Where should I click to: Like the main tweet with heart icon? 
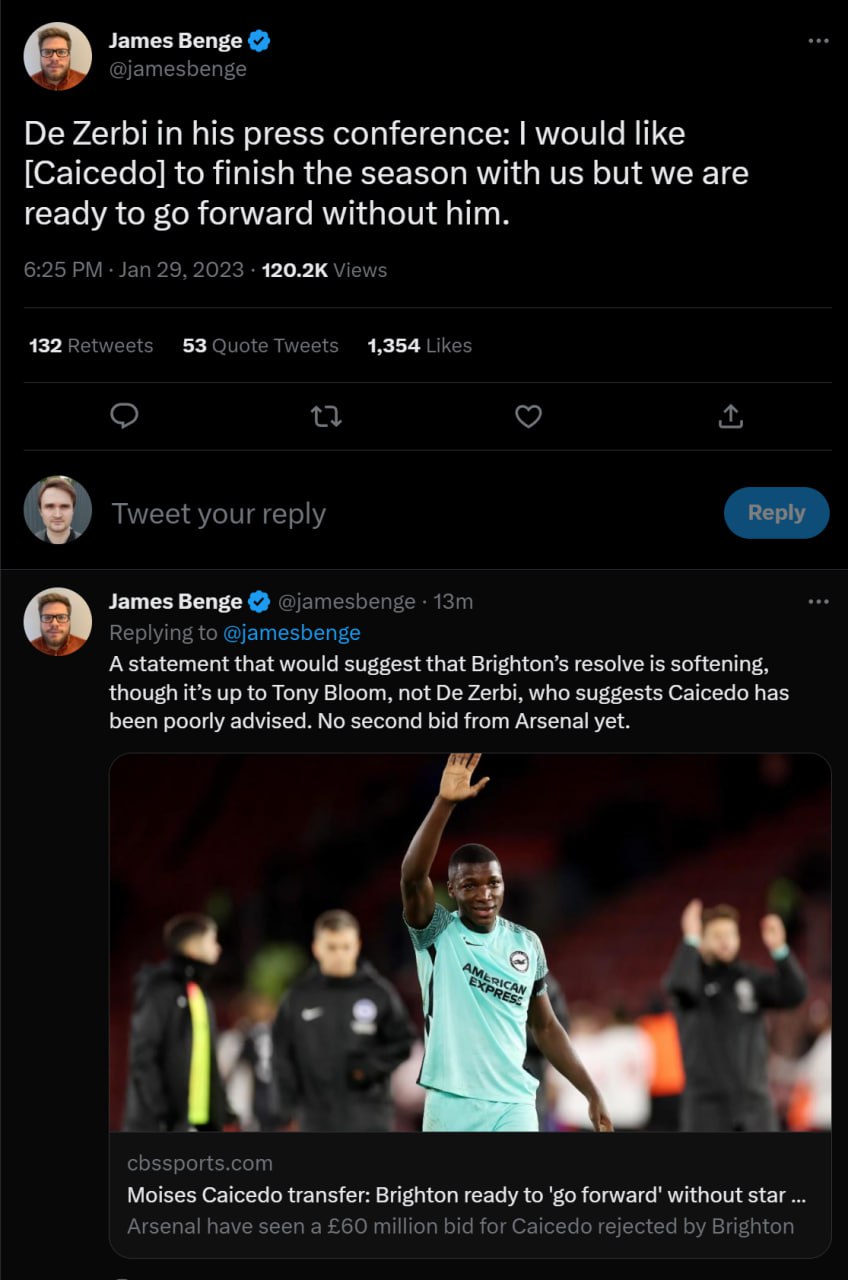tap(528, 416)
